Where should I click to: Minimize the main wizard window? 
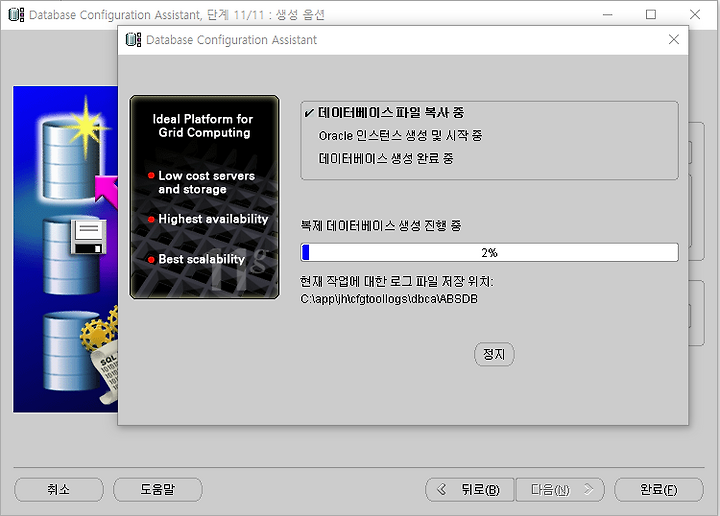tap(608, 14)
